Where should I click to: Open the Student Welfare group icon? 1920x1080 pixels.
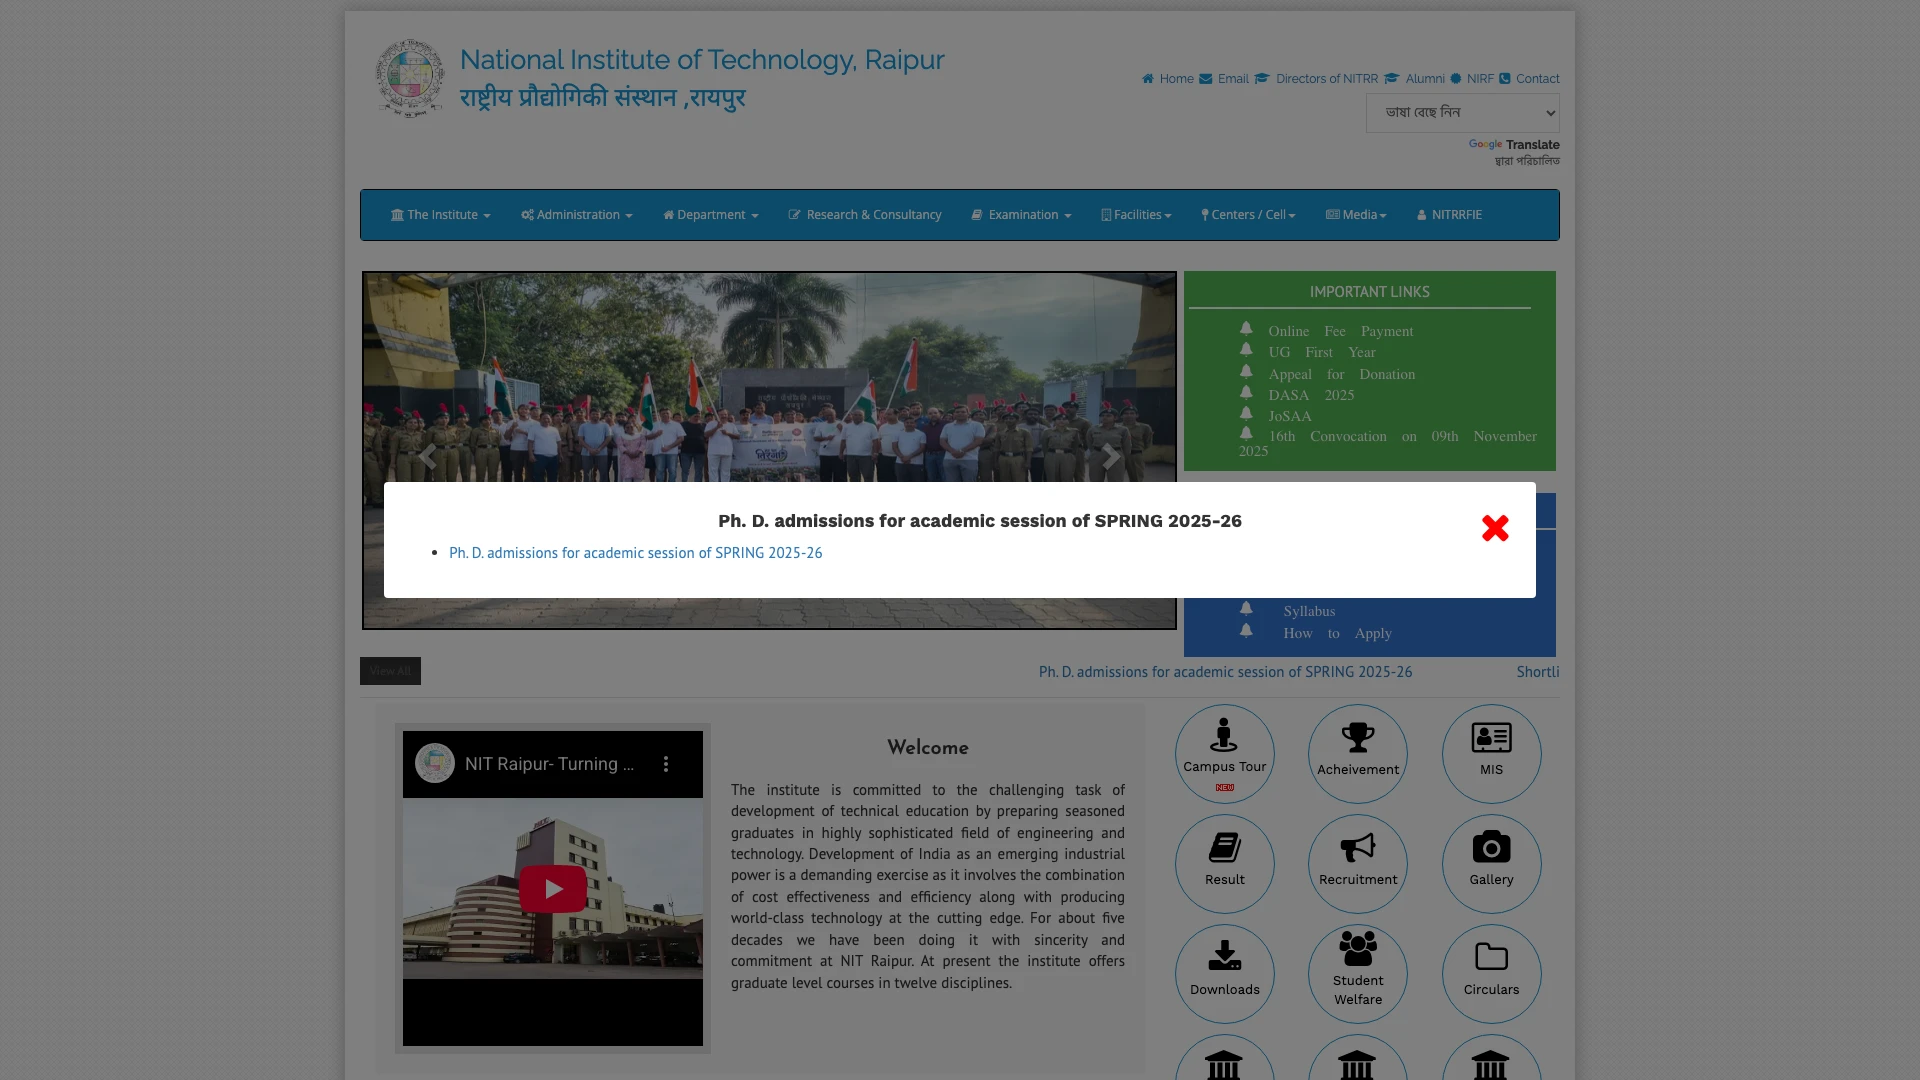click(1357, 974)
